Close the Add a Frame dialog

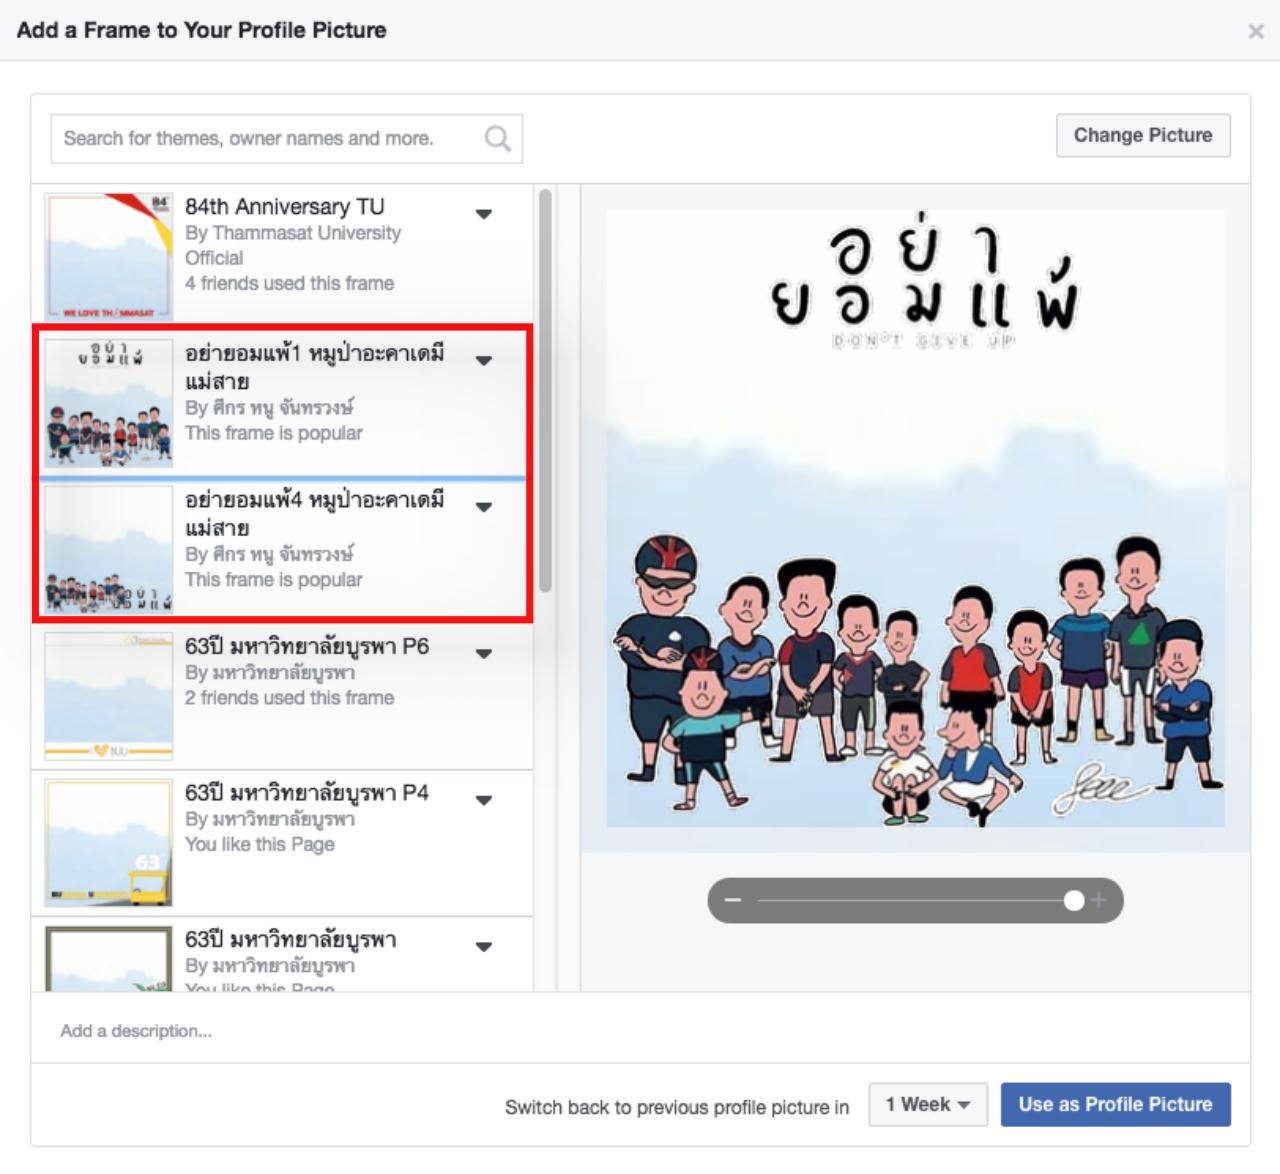[x=1256, y=32]
